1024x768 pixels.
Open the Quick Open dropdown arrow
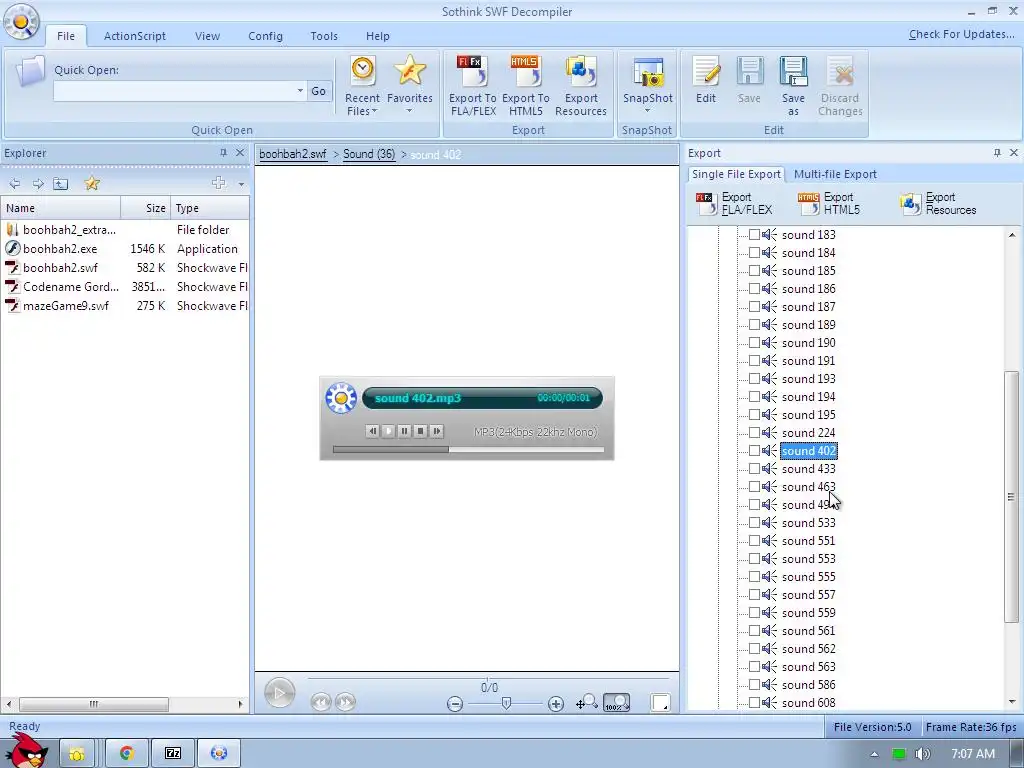[300, 91]
